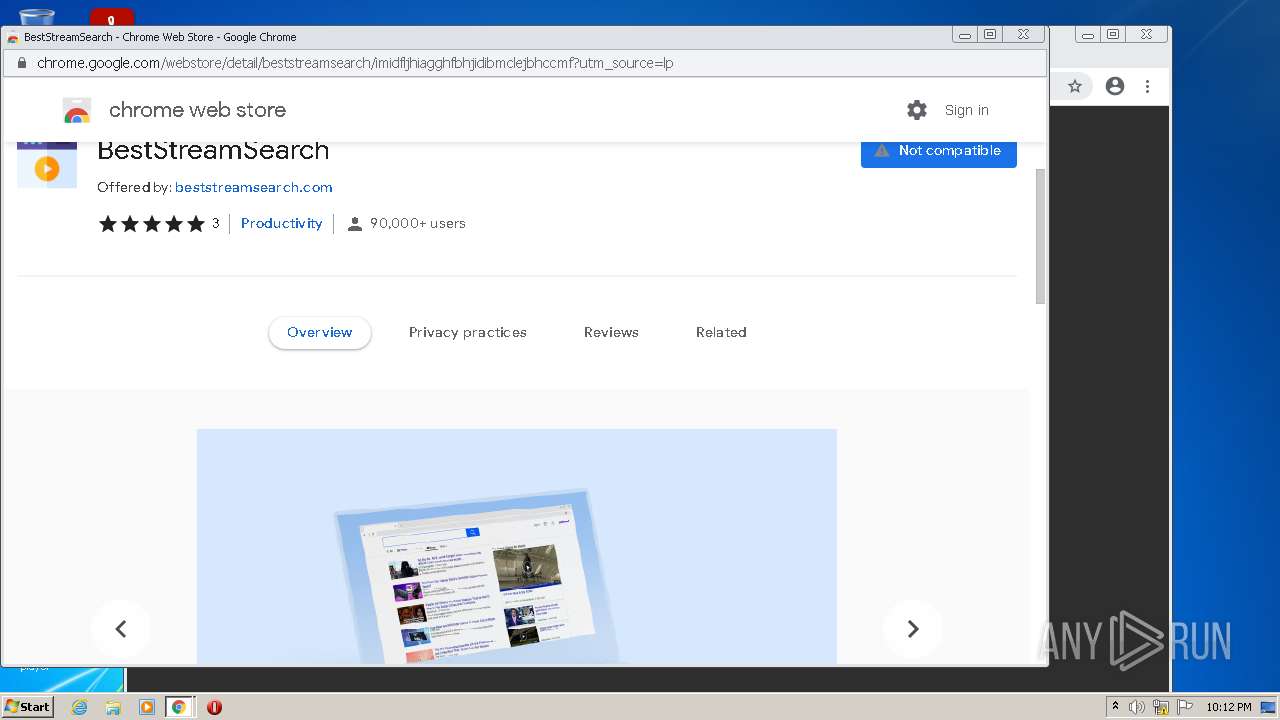Click the Chrome Web Store logo
Image resolution: width=1280 pixels, height=720 pixels.
tap(77, 110)
